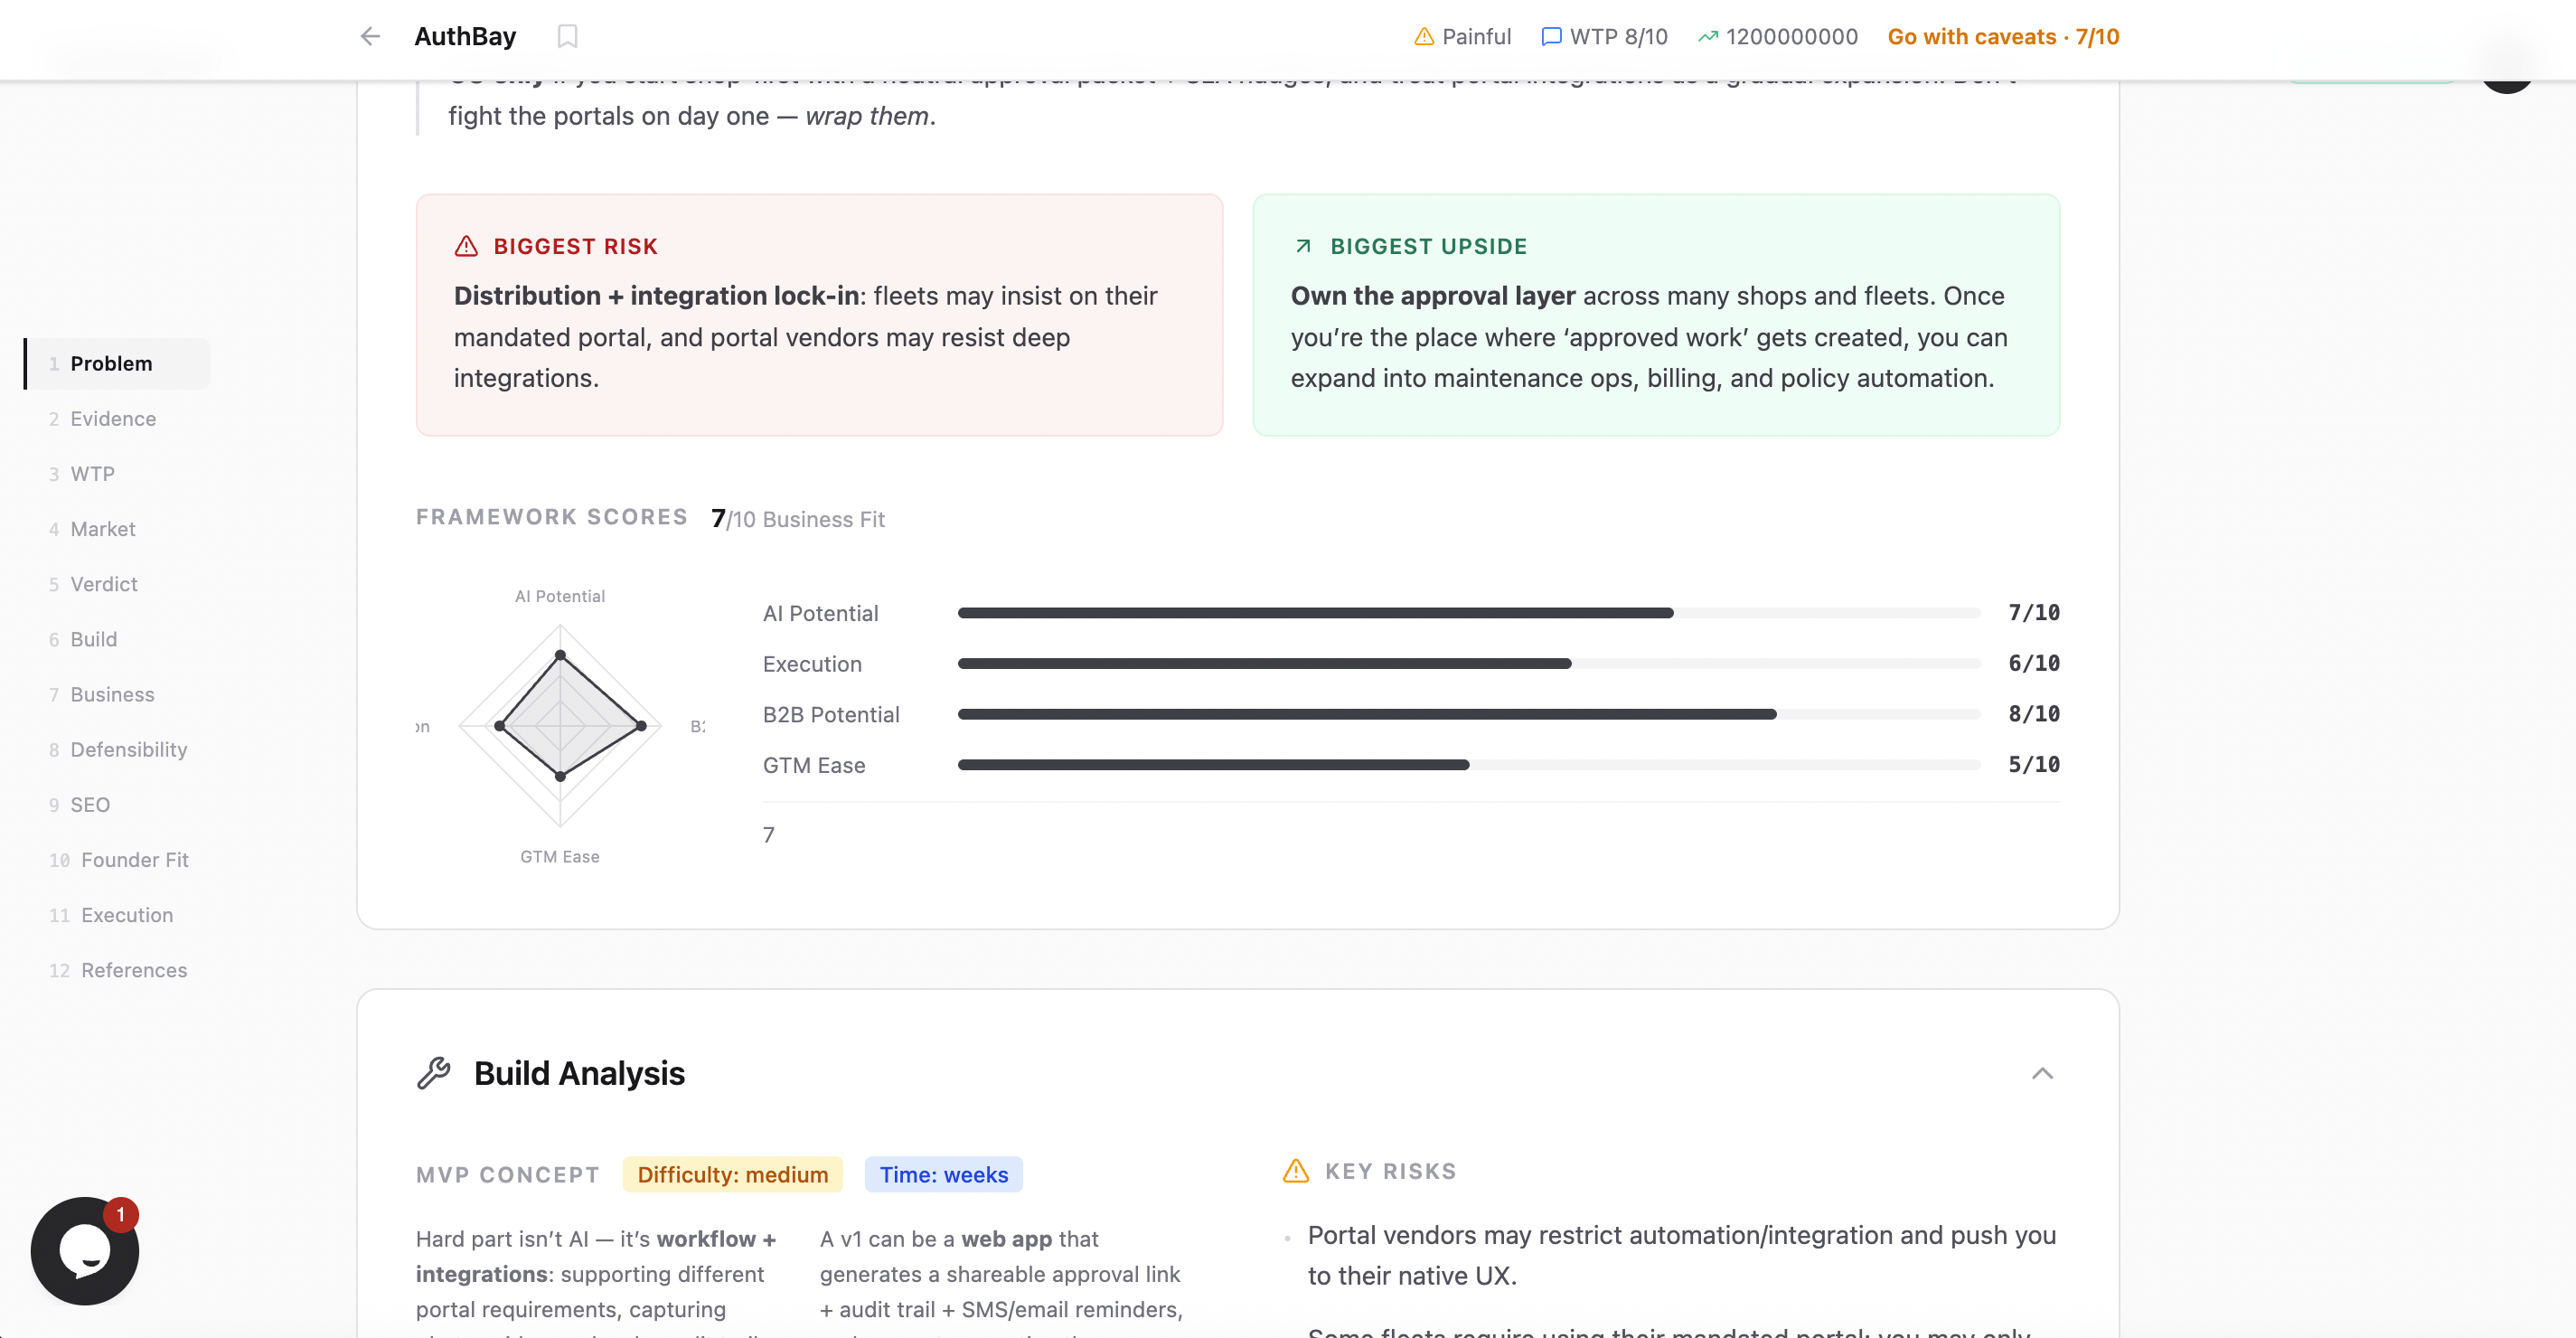Click the WTP chat bubble icon
Image resolution: width=2576 pixels, height=1338 pixels.
coord(1551,37)
